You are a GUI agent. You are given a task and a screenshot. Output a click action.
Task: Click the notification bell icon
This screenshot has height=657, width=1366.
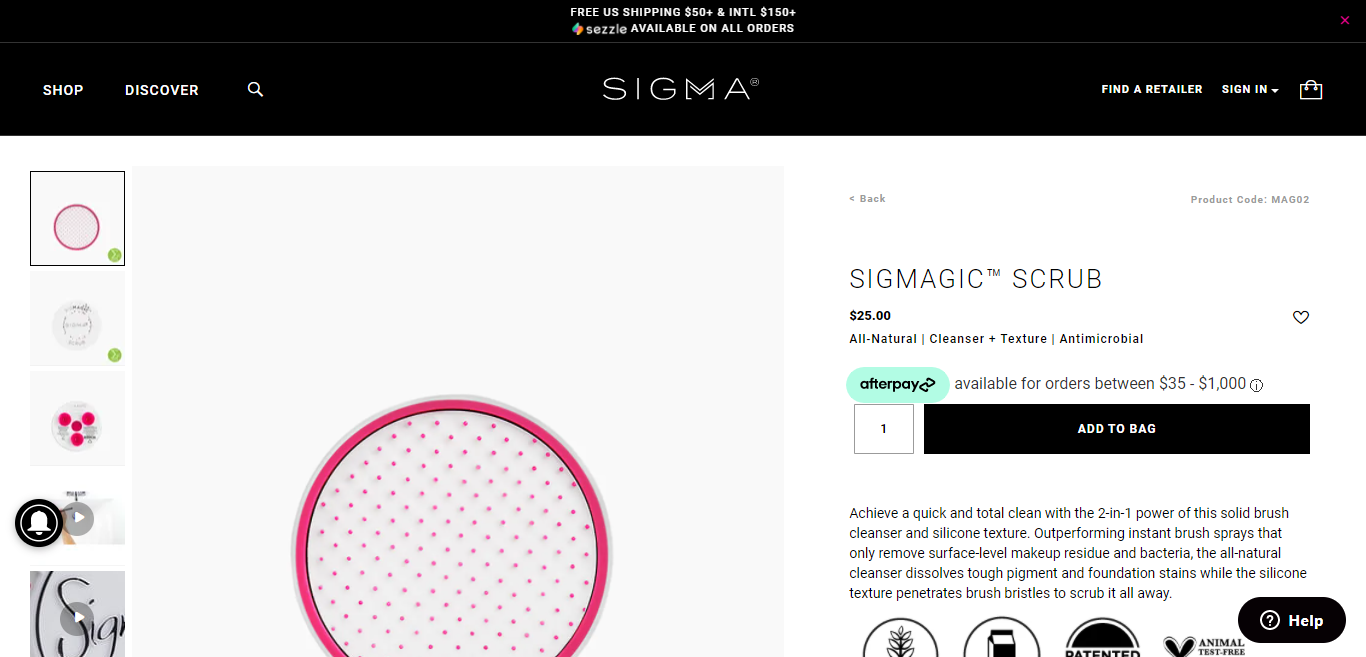(x=39, y=522)
